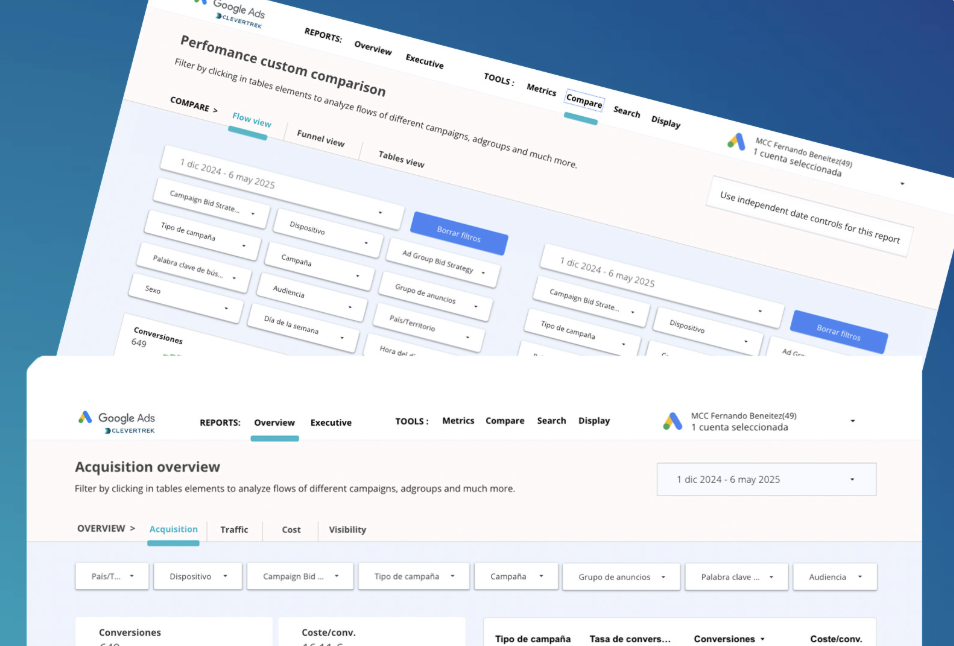The image size is (954, 646).
Task: Open the País/T... filter dropdown
Action: pyautogui.click(x=112, y=576)
